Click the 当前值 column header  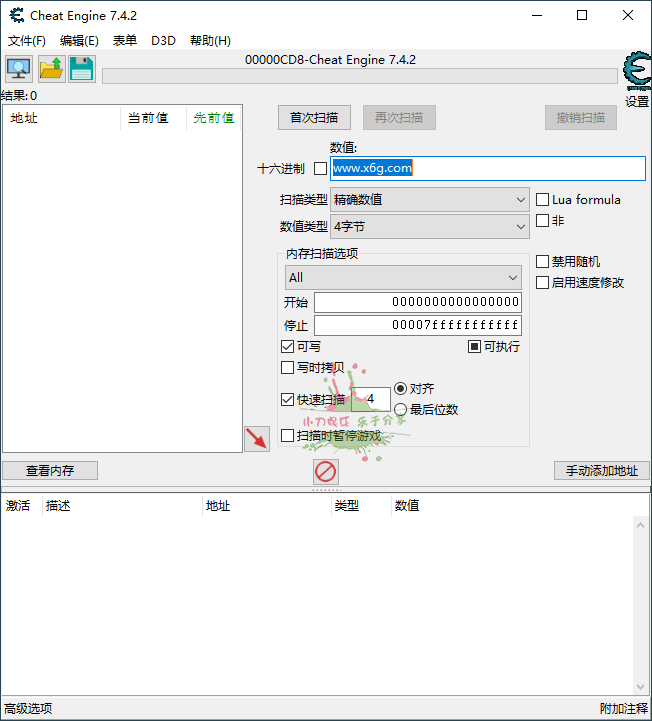click(x=154, y=118)
